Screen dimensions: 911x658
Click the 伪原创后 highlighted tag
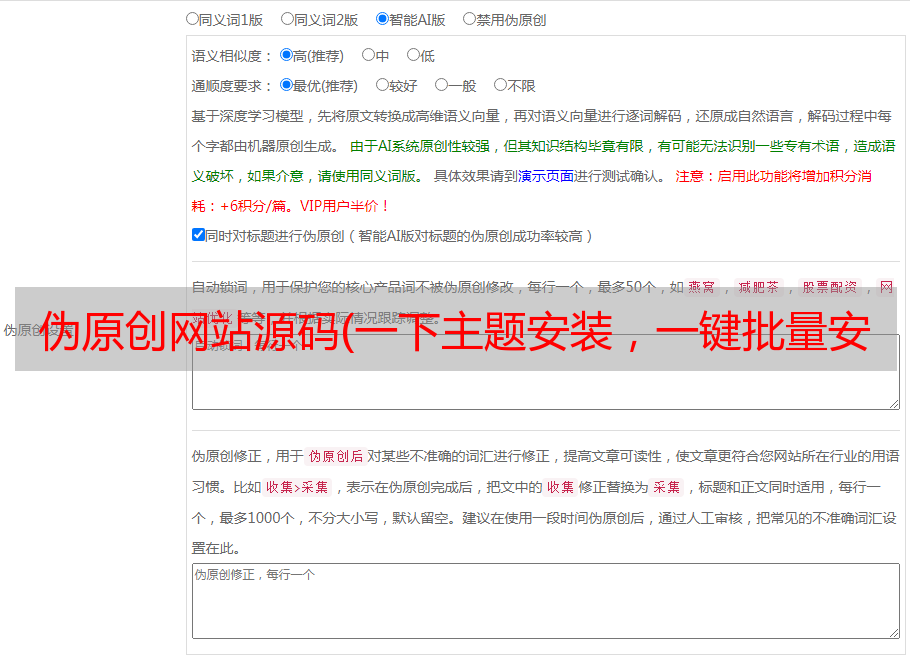click(x=336, y=456)
